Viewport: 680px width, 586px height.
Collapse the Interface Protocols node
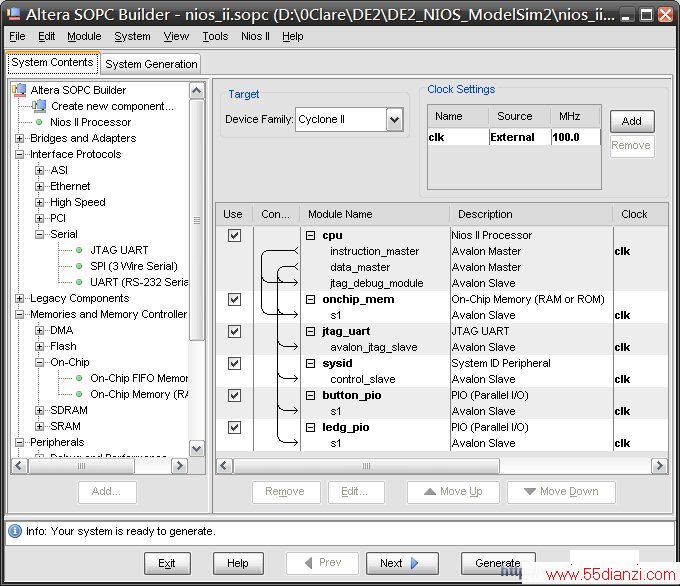click(x=20, y=154)
